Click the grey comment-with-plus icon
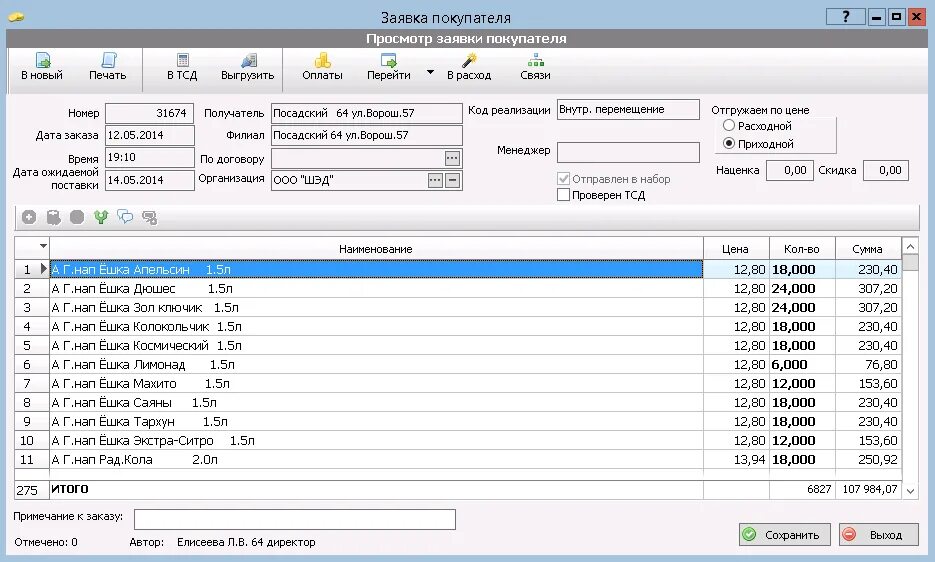The image size is (935, 562). (x=149, y=218)
